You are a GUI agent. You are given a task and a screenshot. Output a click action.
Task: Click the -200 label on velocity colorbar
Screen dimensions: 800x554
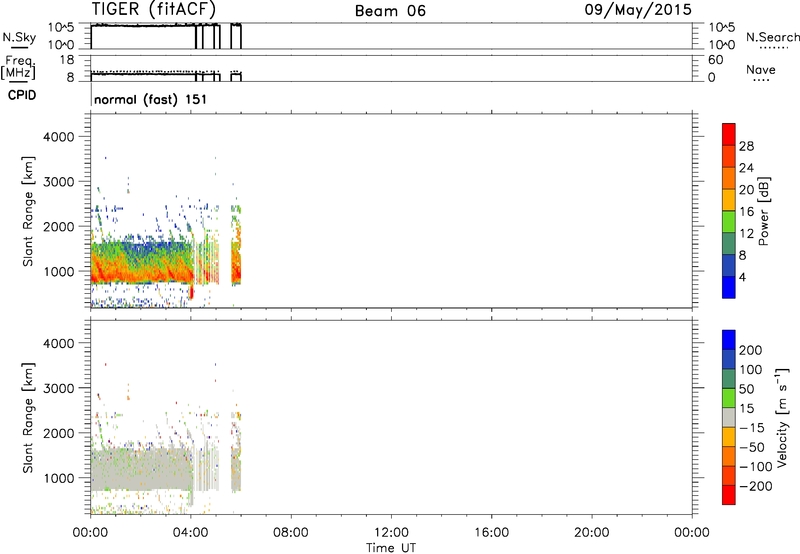click(756, 486)
